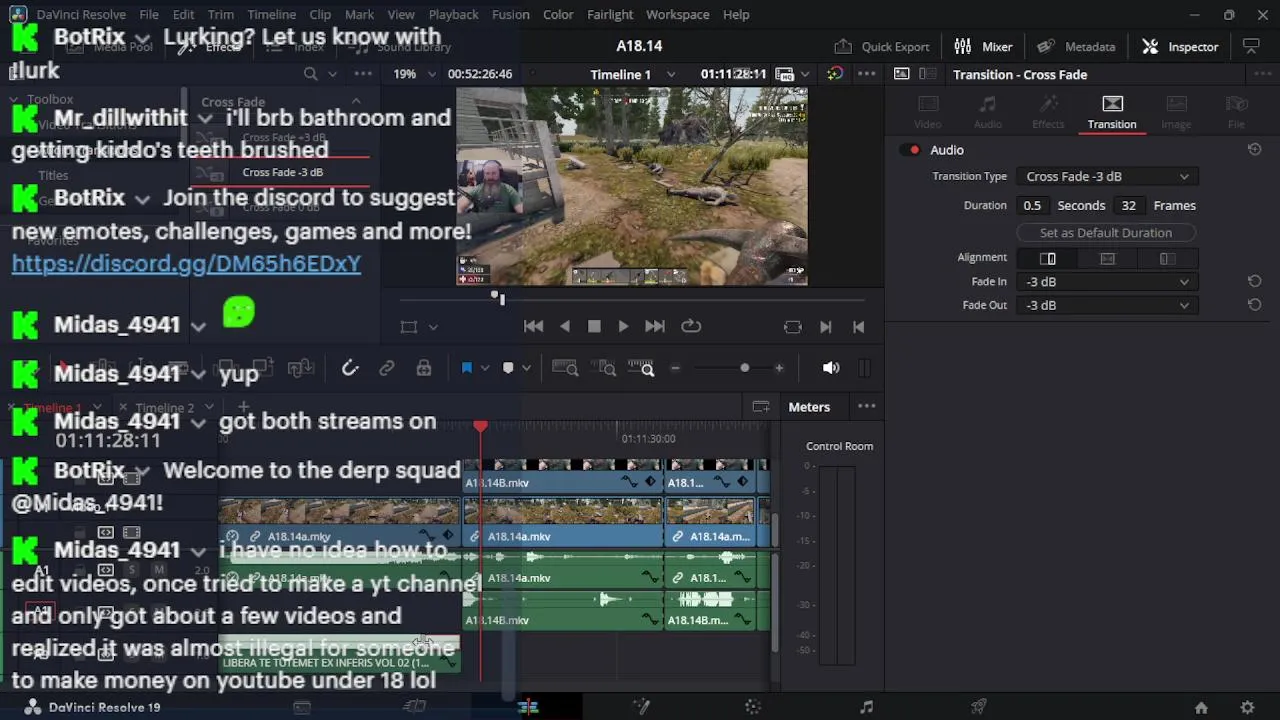
Task: Toggle the Mixer panel
Action: tap(984, 46)
